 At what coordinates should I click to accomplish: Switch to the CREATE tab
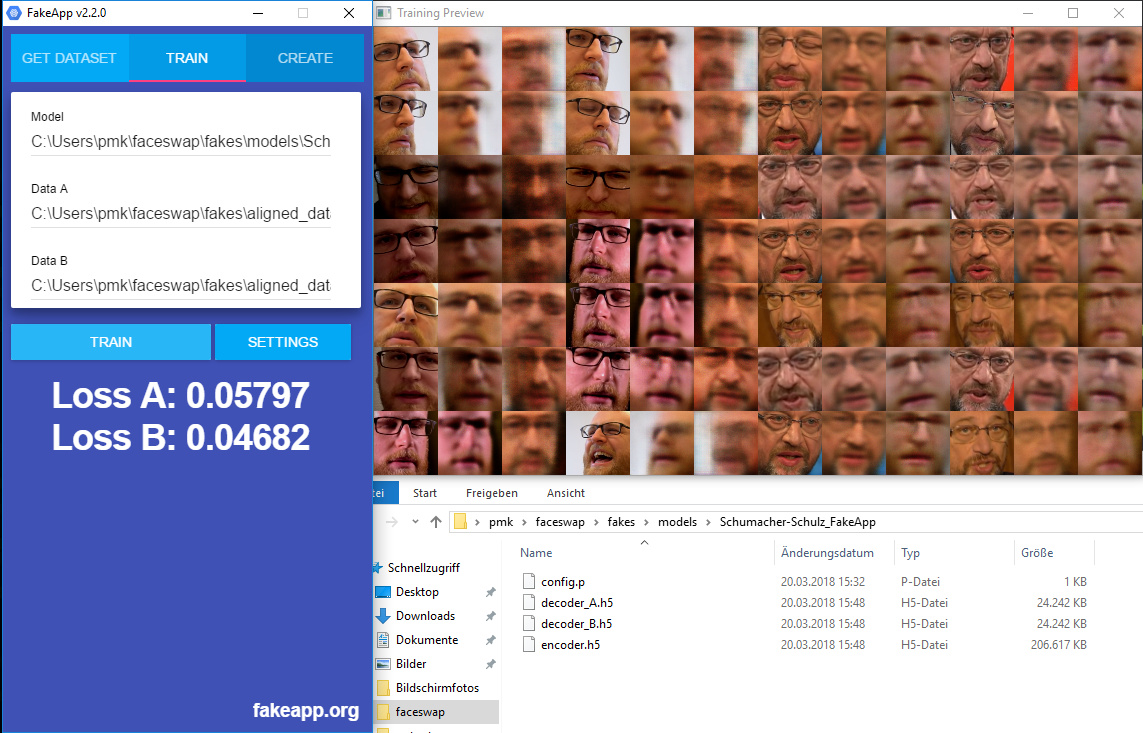point(305,58)
